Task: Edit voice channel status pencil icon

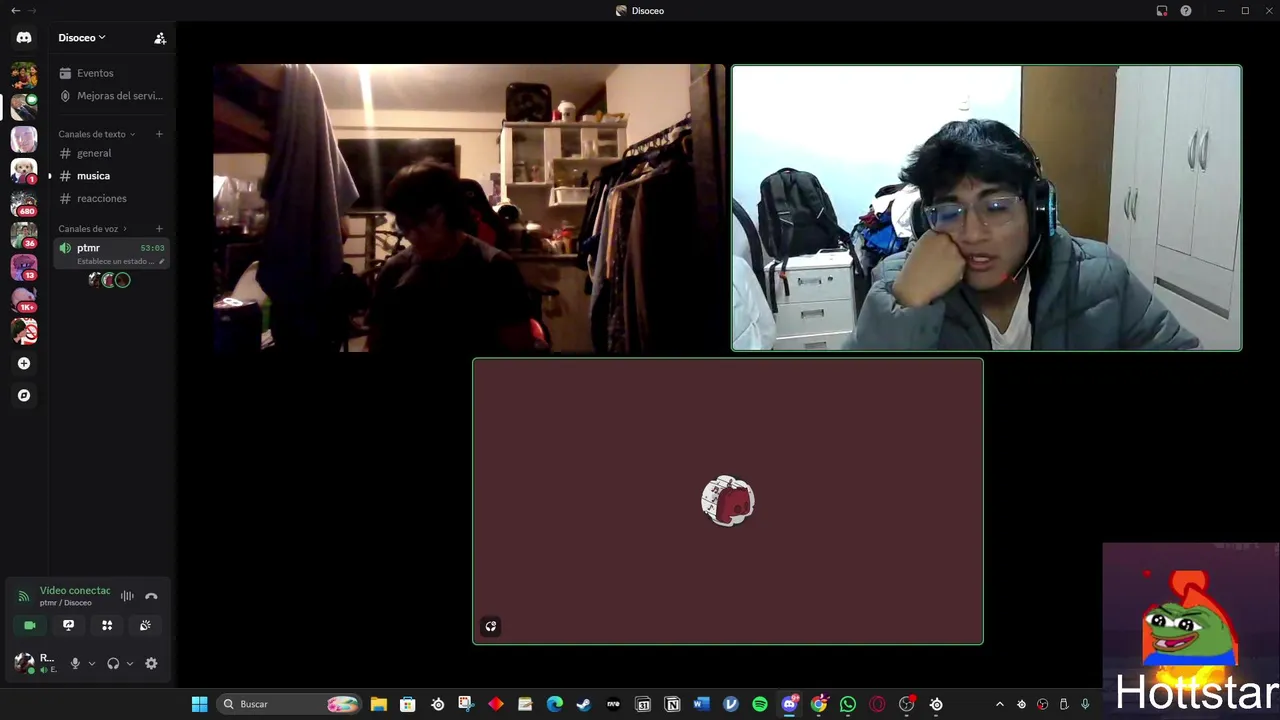Action: 162,261
